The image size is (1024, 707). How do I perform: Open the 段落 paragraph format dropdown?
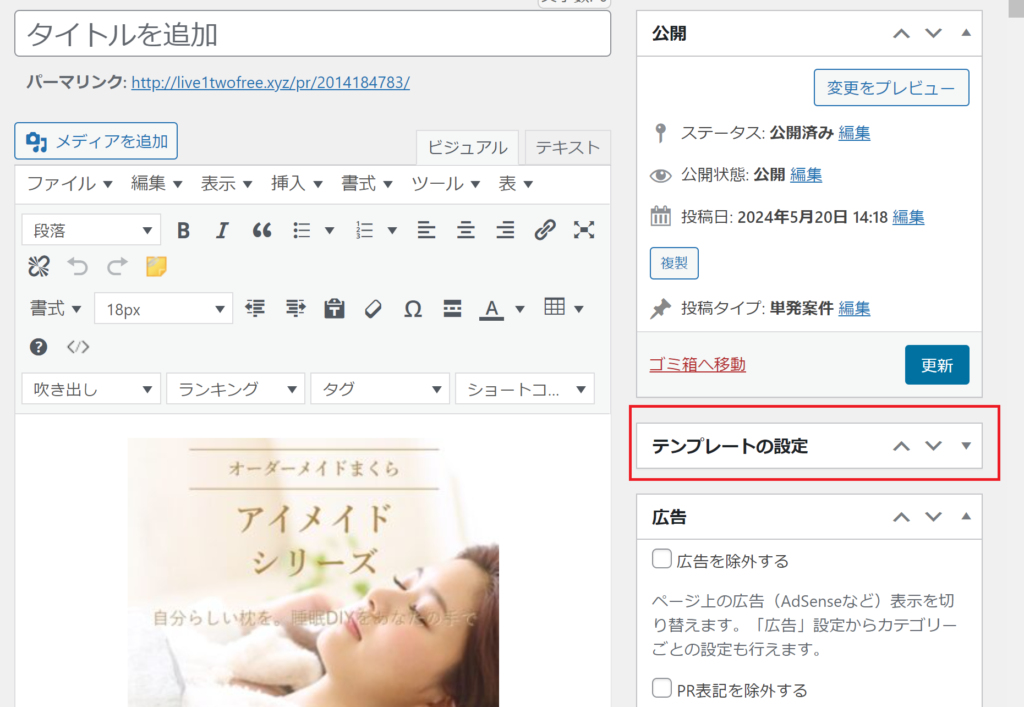(x=91, y=230)
